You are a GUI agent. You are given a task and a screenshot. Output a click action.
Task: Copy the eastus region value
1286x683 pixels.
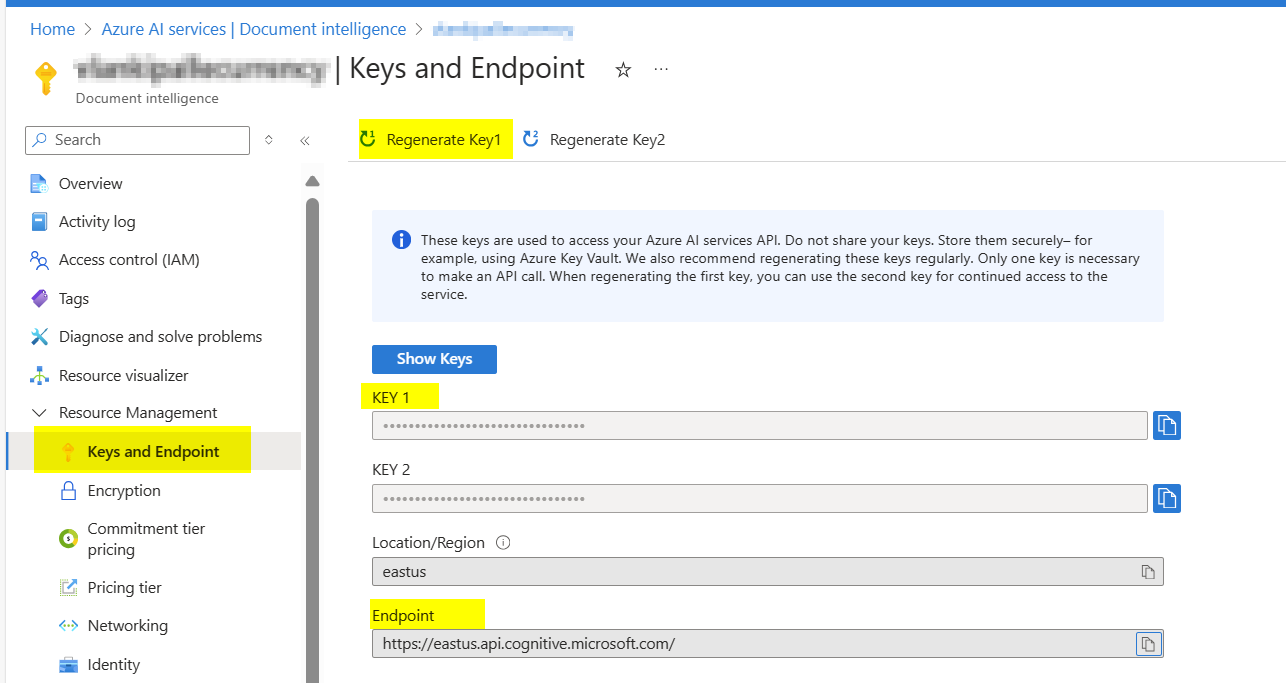point(1148,572)
